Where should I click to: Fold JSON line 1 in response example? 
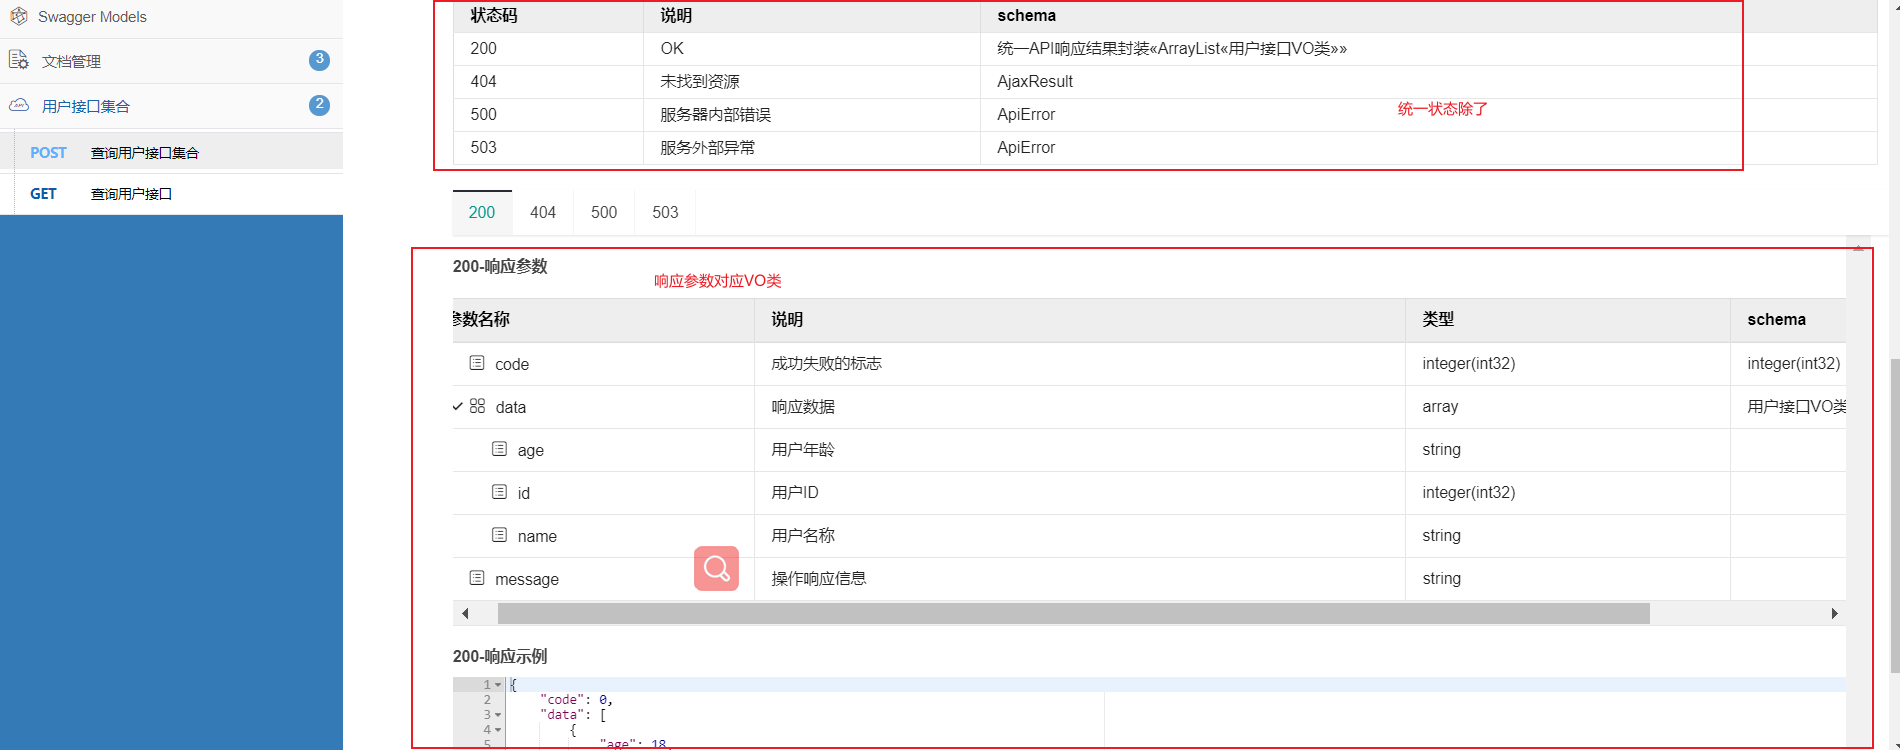tap(498, 685)
